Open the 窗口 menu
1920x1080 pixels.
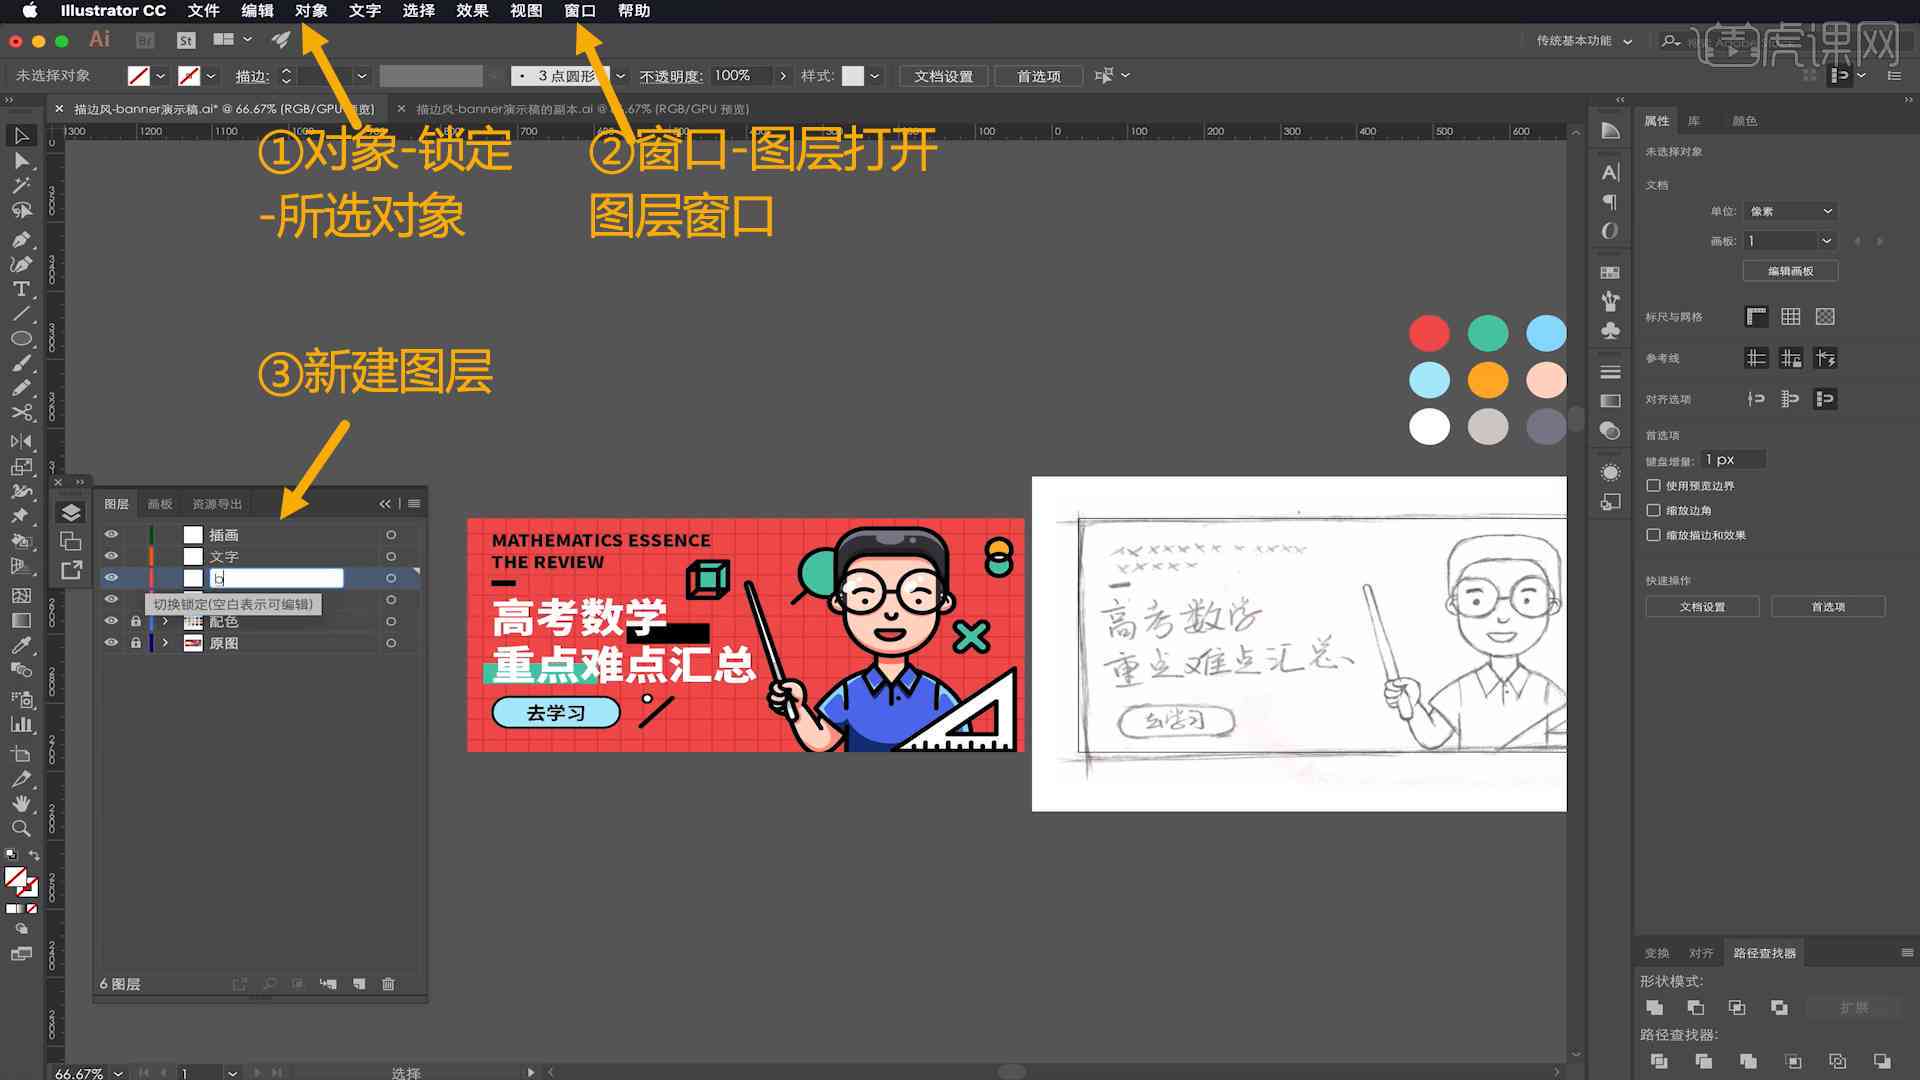point(580,11)
